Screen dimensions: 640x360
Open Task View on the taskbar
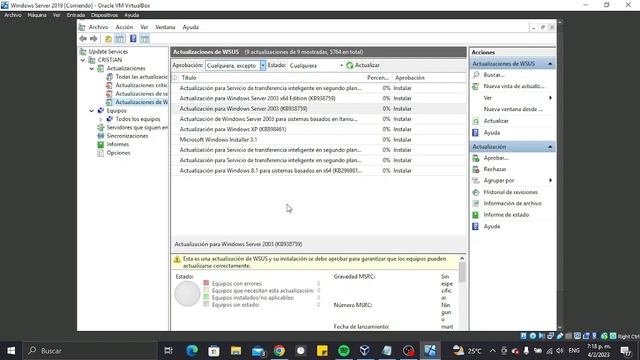(168, 351)
